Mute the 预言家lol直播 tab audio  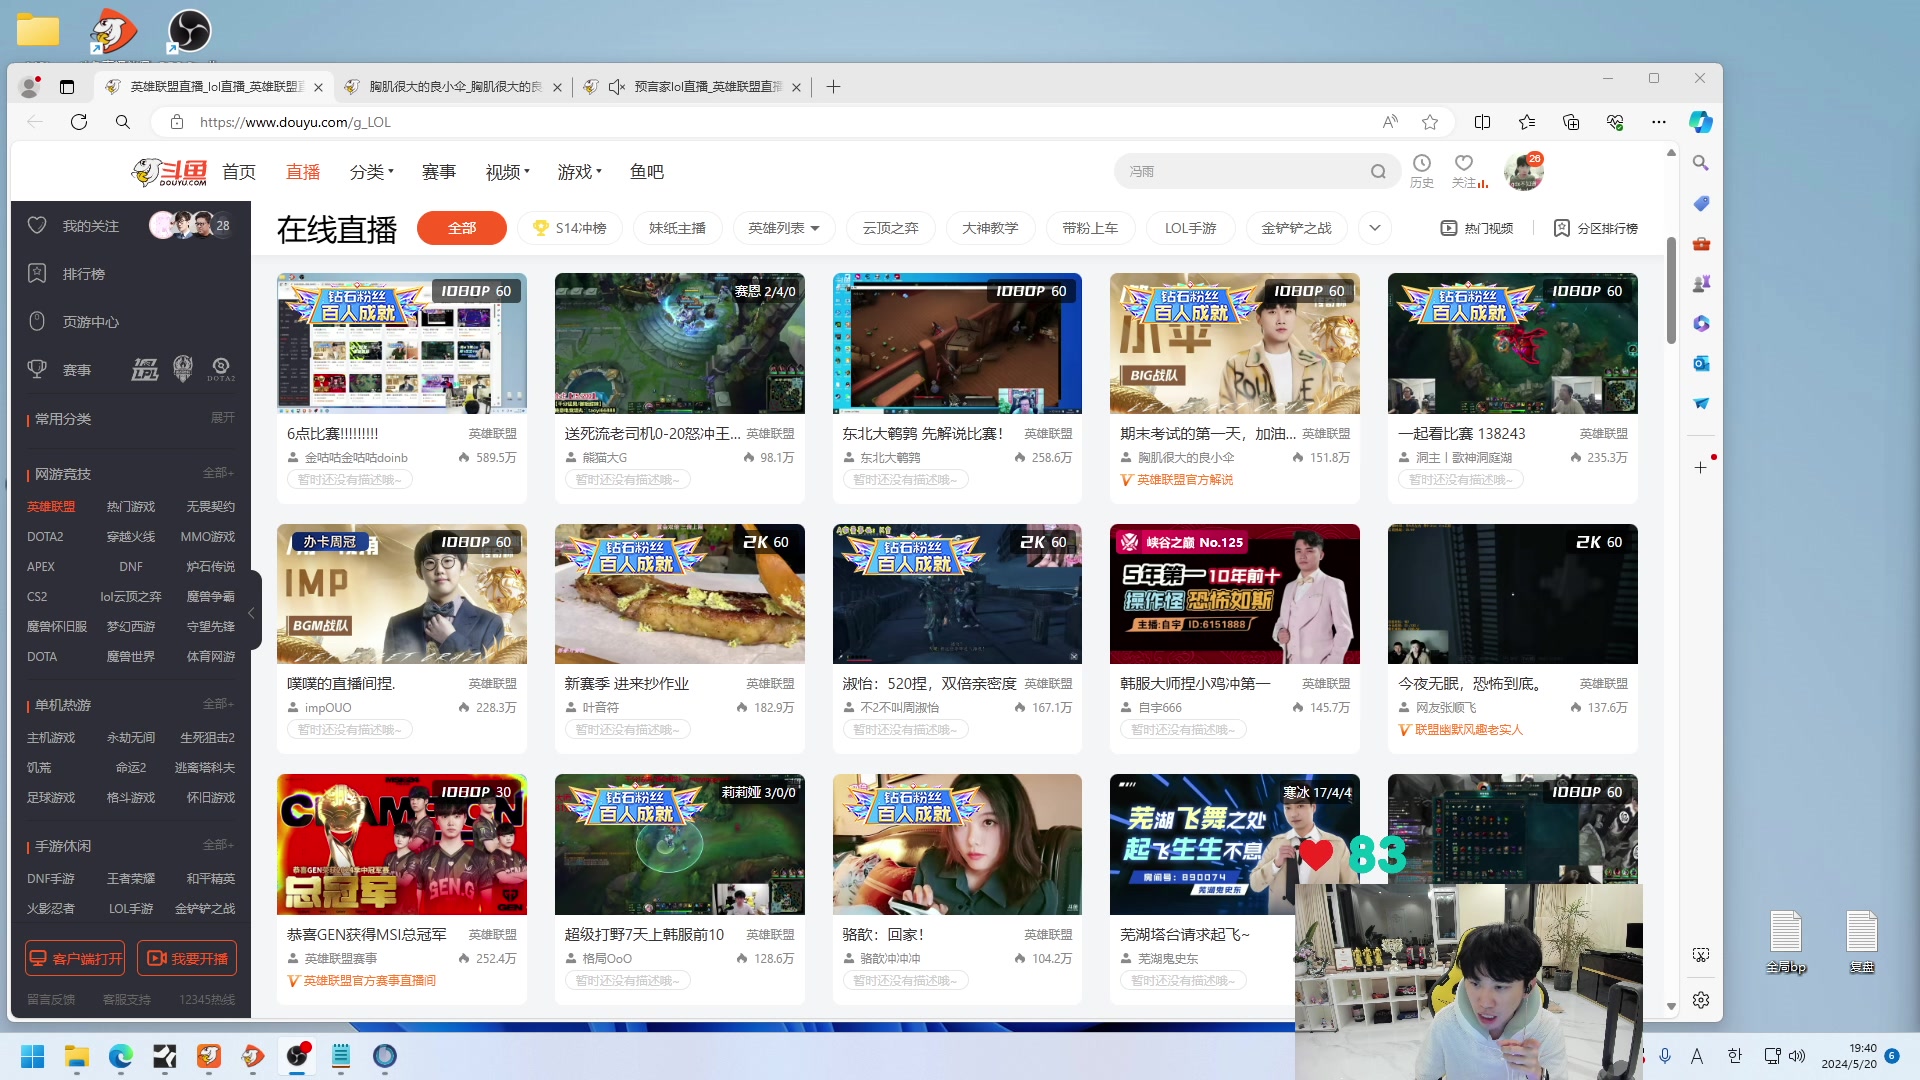tap(617, 87)
